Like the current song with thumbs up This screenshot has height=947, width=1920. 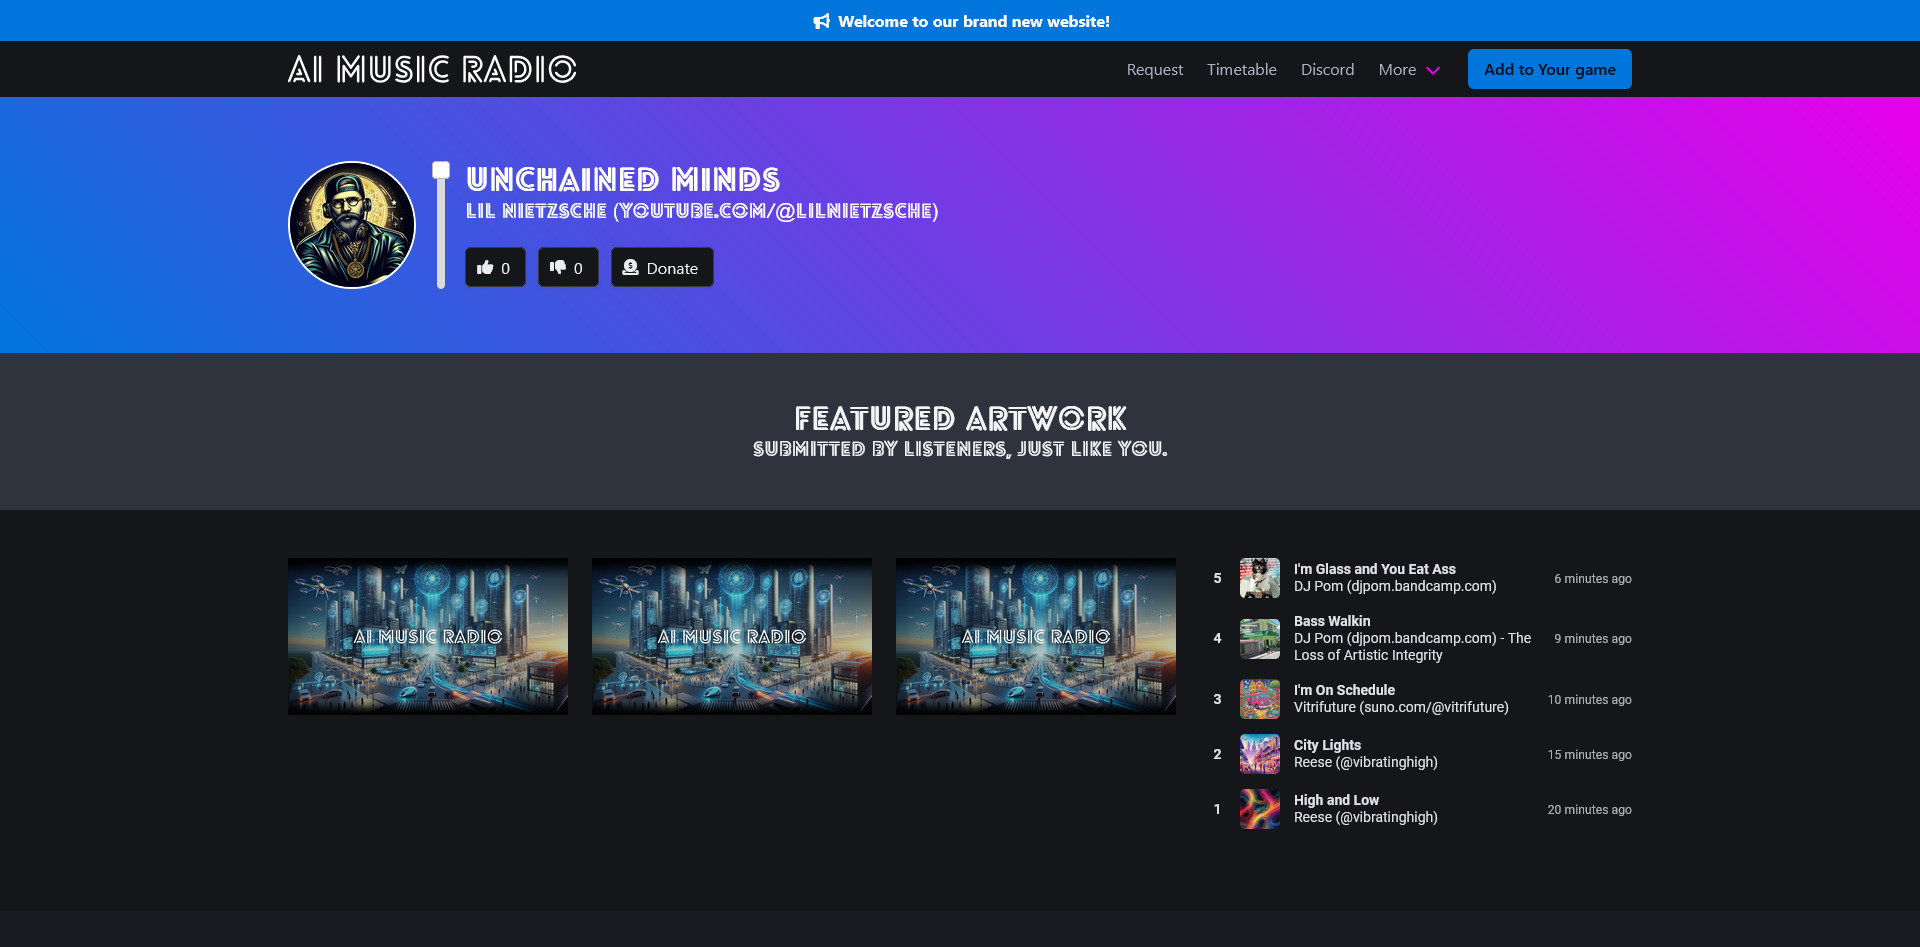point(495,267)
